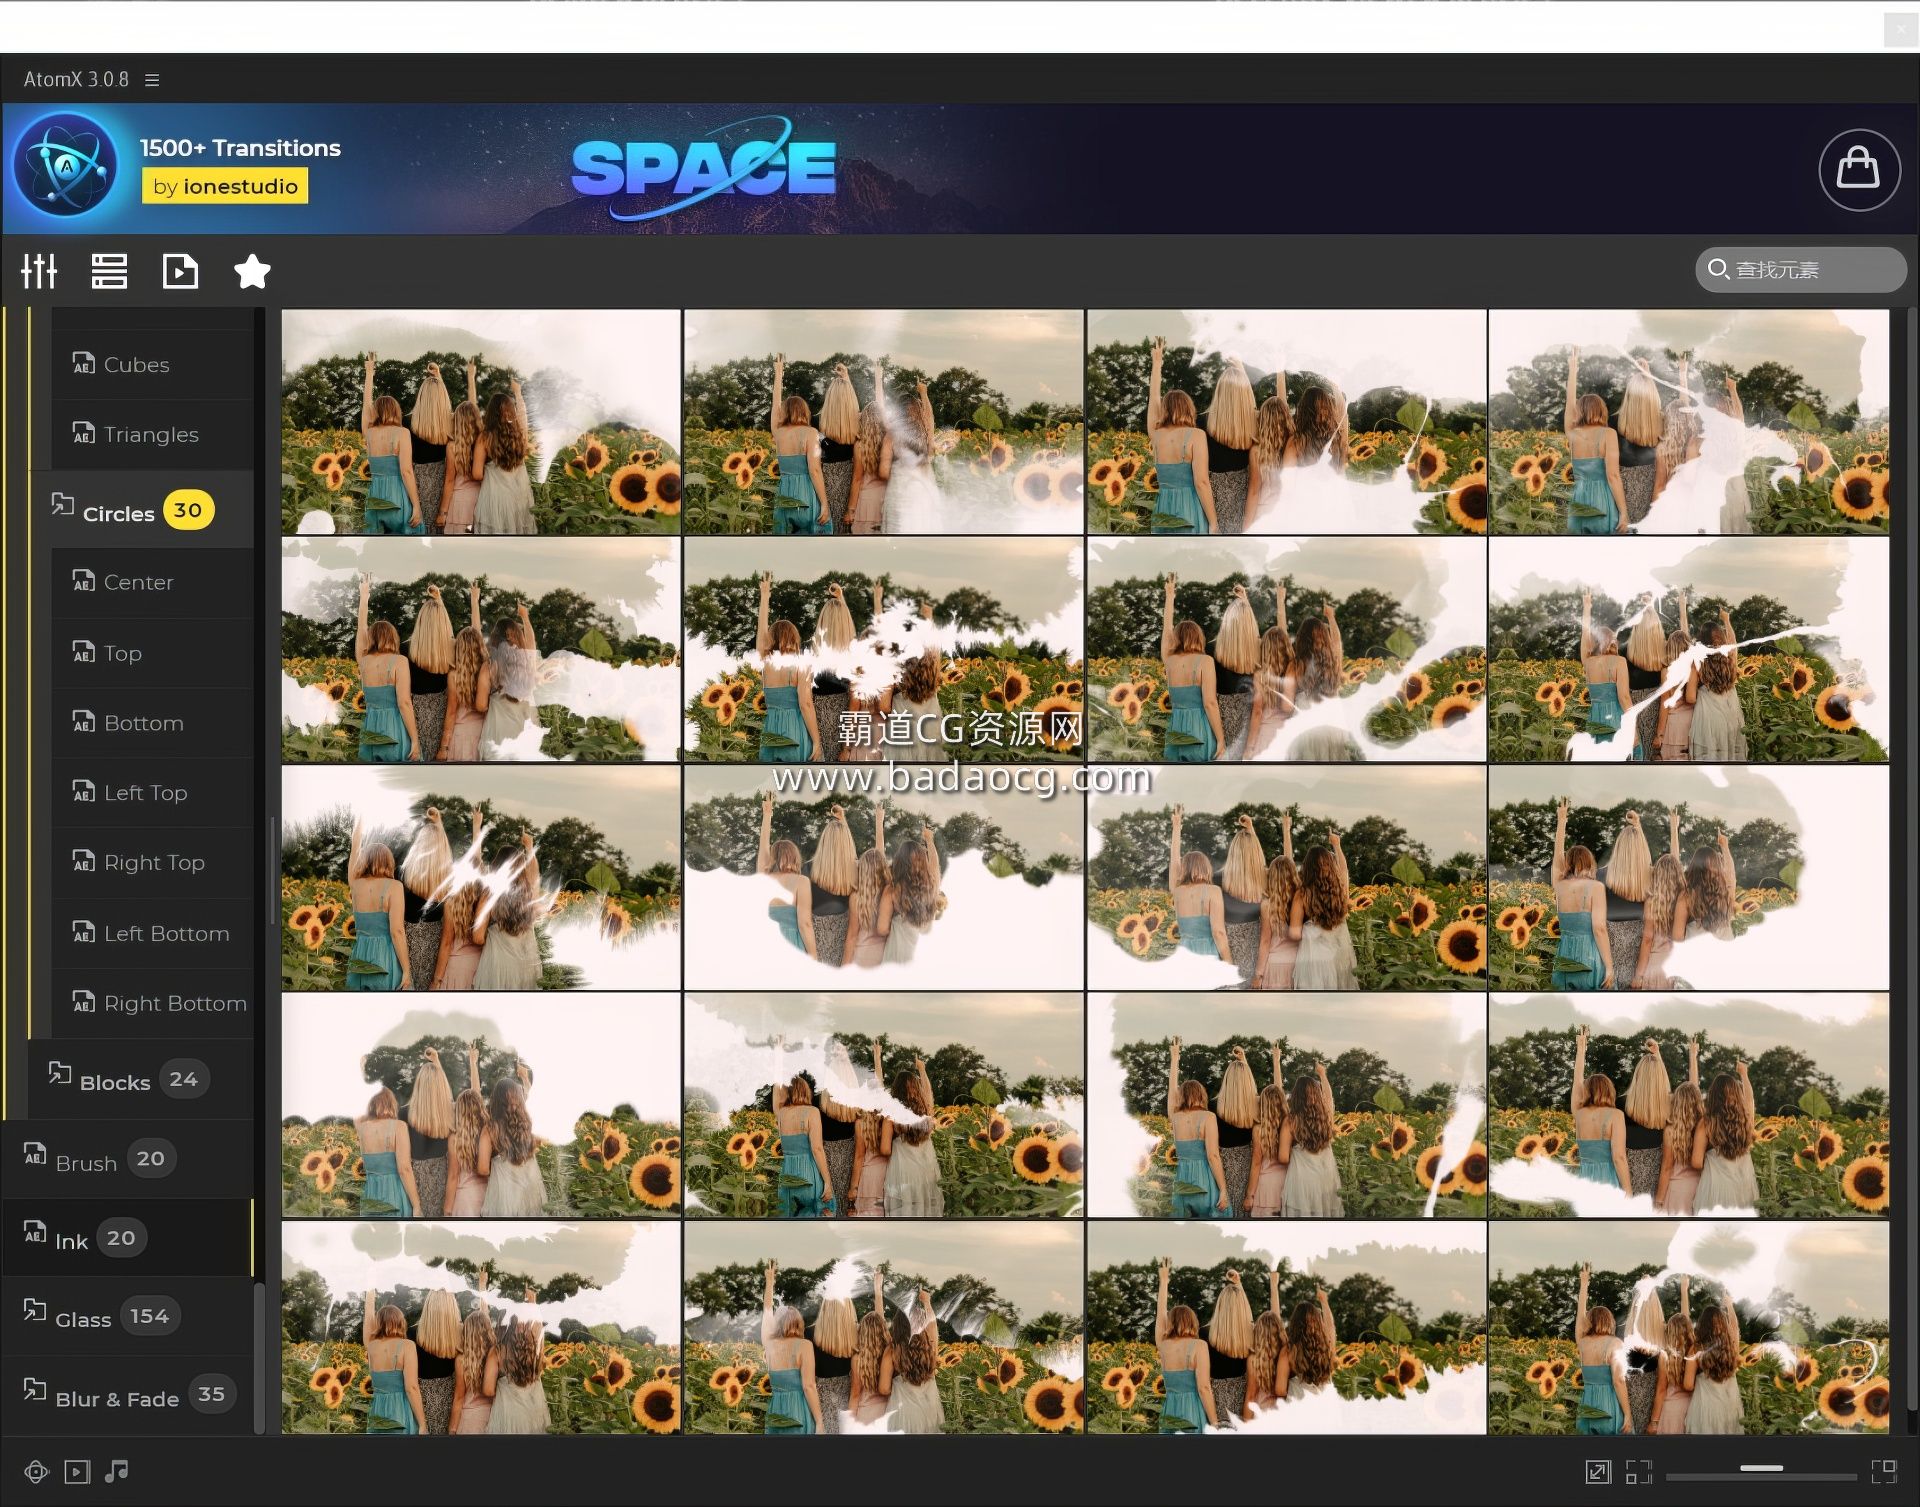The height and width of the screenshot is (1507, 1920).
Task: Collapse Circles category via its folder icon
Action: [62, 504]
